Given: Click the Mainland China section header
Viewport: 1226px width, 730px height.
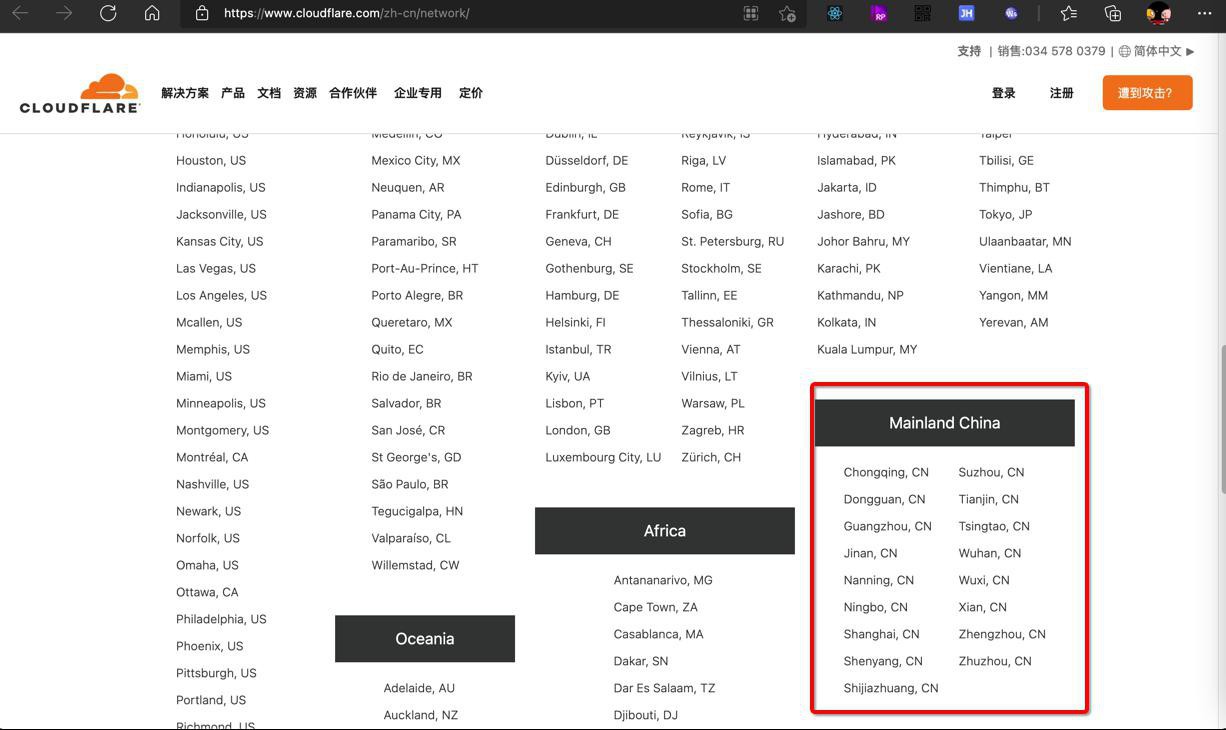Looking at the screenshot, I should point(945,423).
